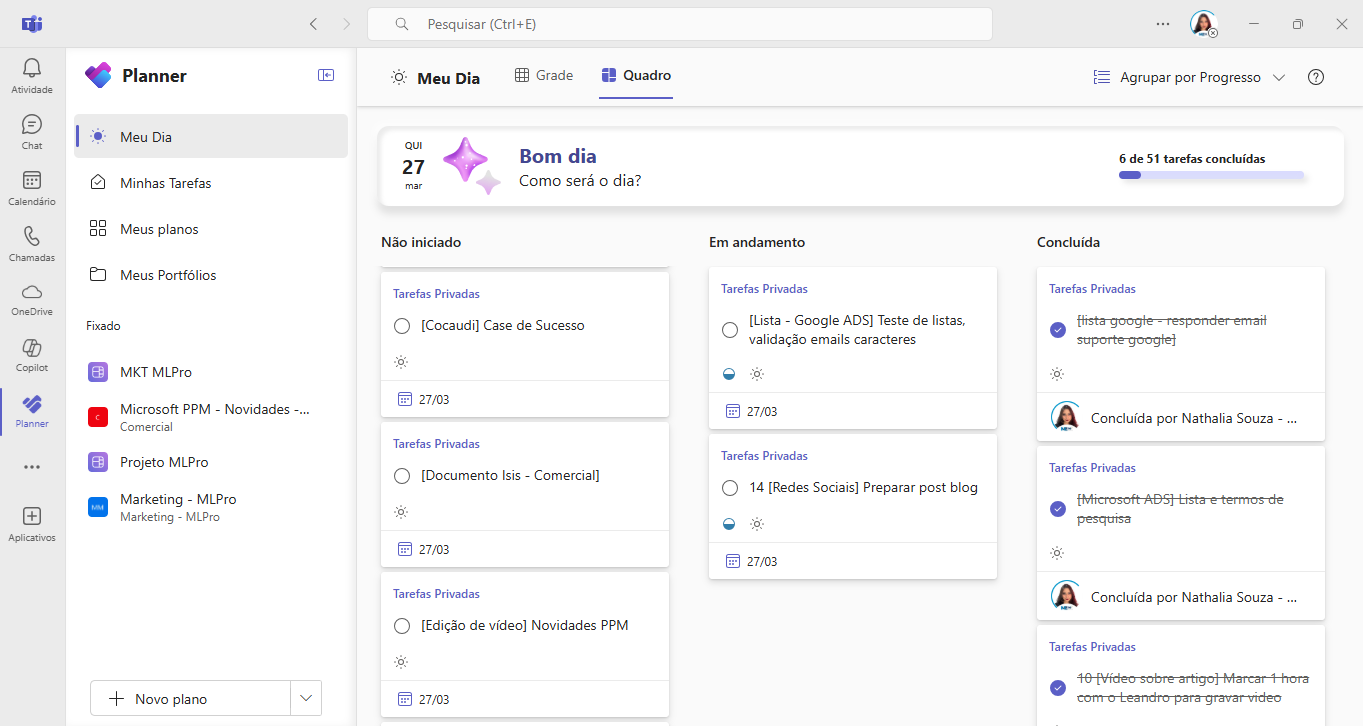Mark [Documento Isis - Comercial] complete
Image resolution: width=1363 pixels, height=726 pixels.
coord(402,476)
